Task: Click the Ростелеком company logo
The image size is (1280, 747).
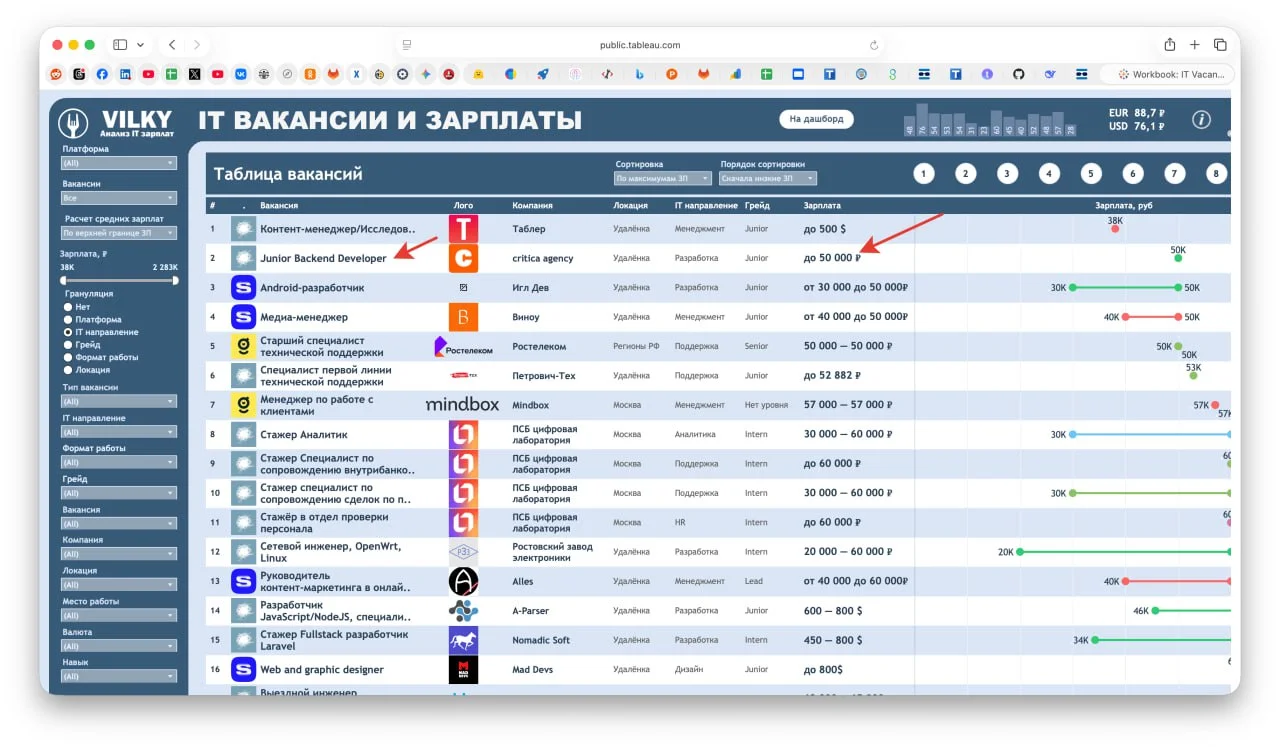Action: 463,346
